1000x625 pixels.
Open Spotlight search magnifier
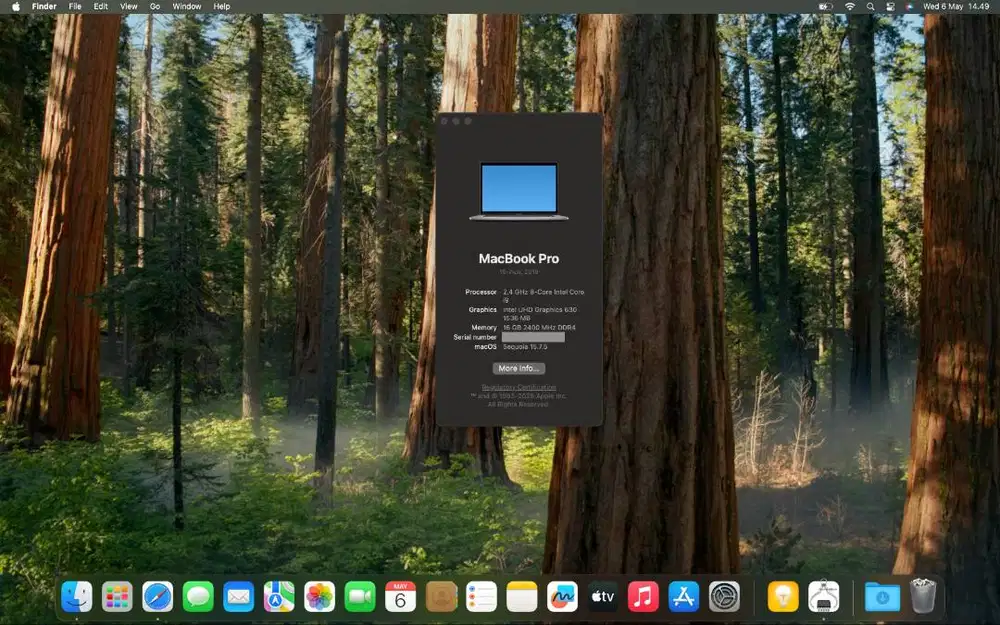tap(871, 6)
